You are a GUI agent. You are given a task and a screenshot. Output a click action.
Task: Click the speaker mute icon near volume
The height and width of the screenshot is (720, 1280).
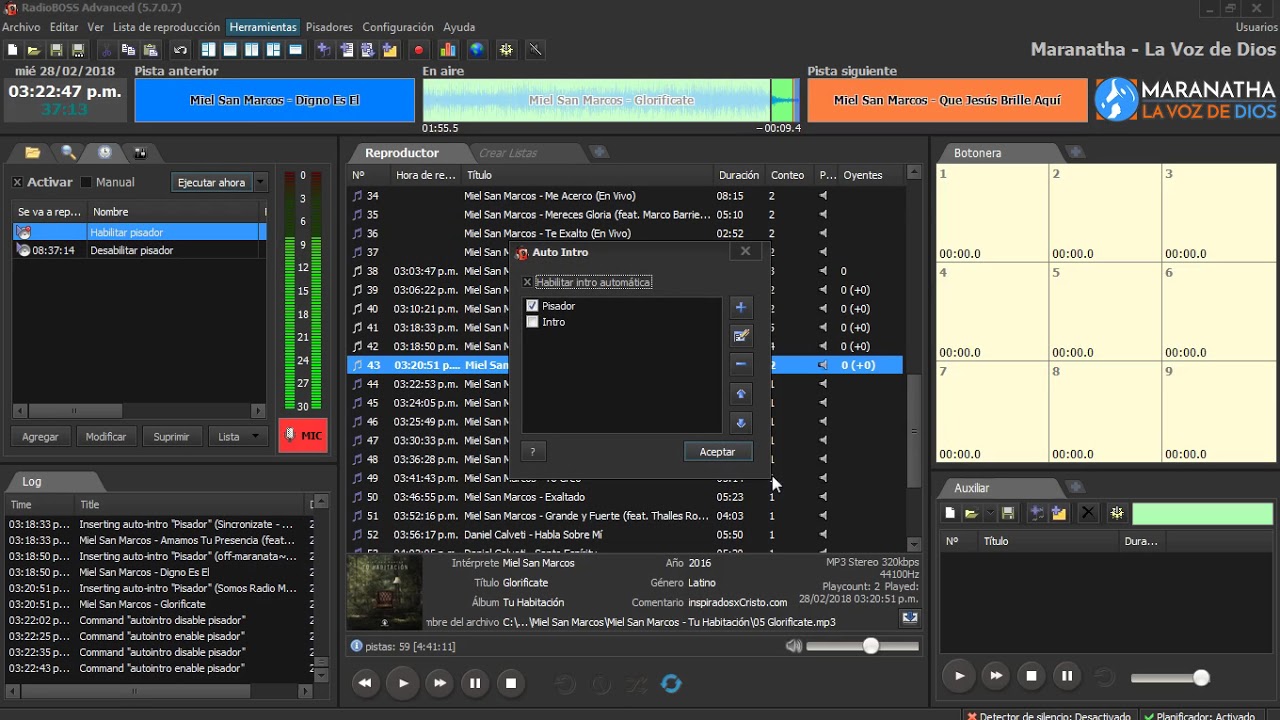[x=794, y=646]
